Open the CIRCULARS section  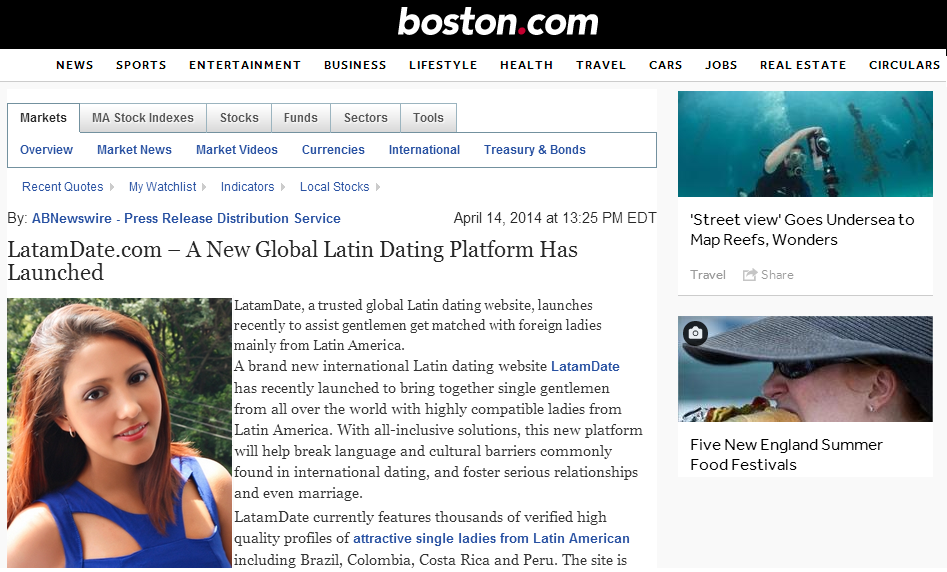pos(905,65)
